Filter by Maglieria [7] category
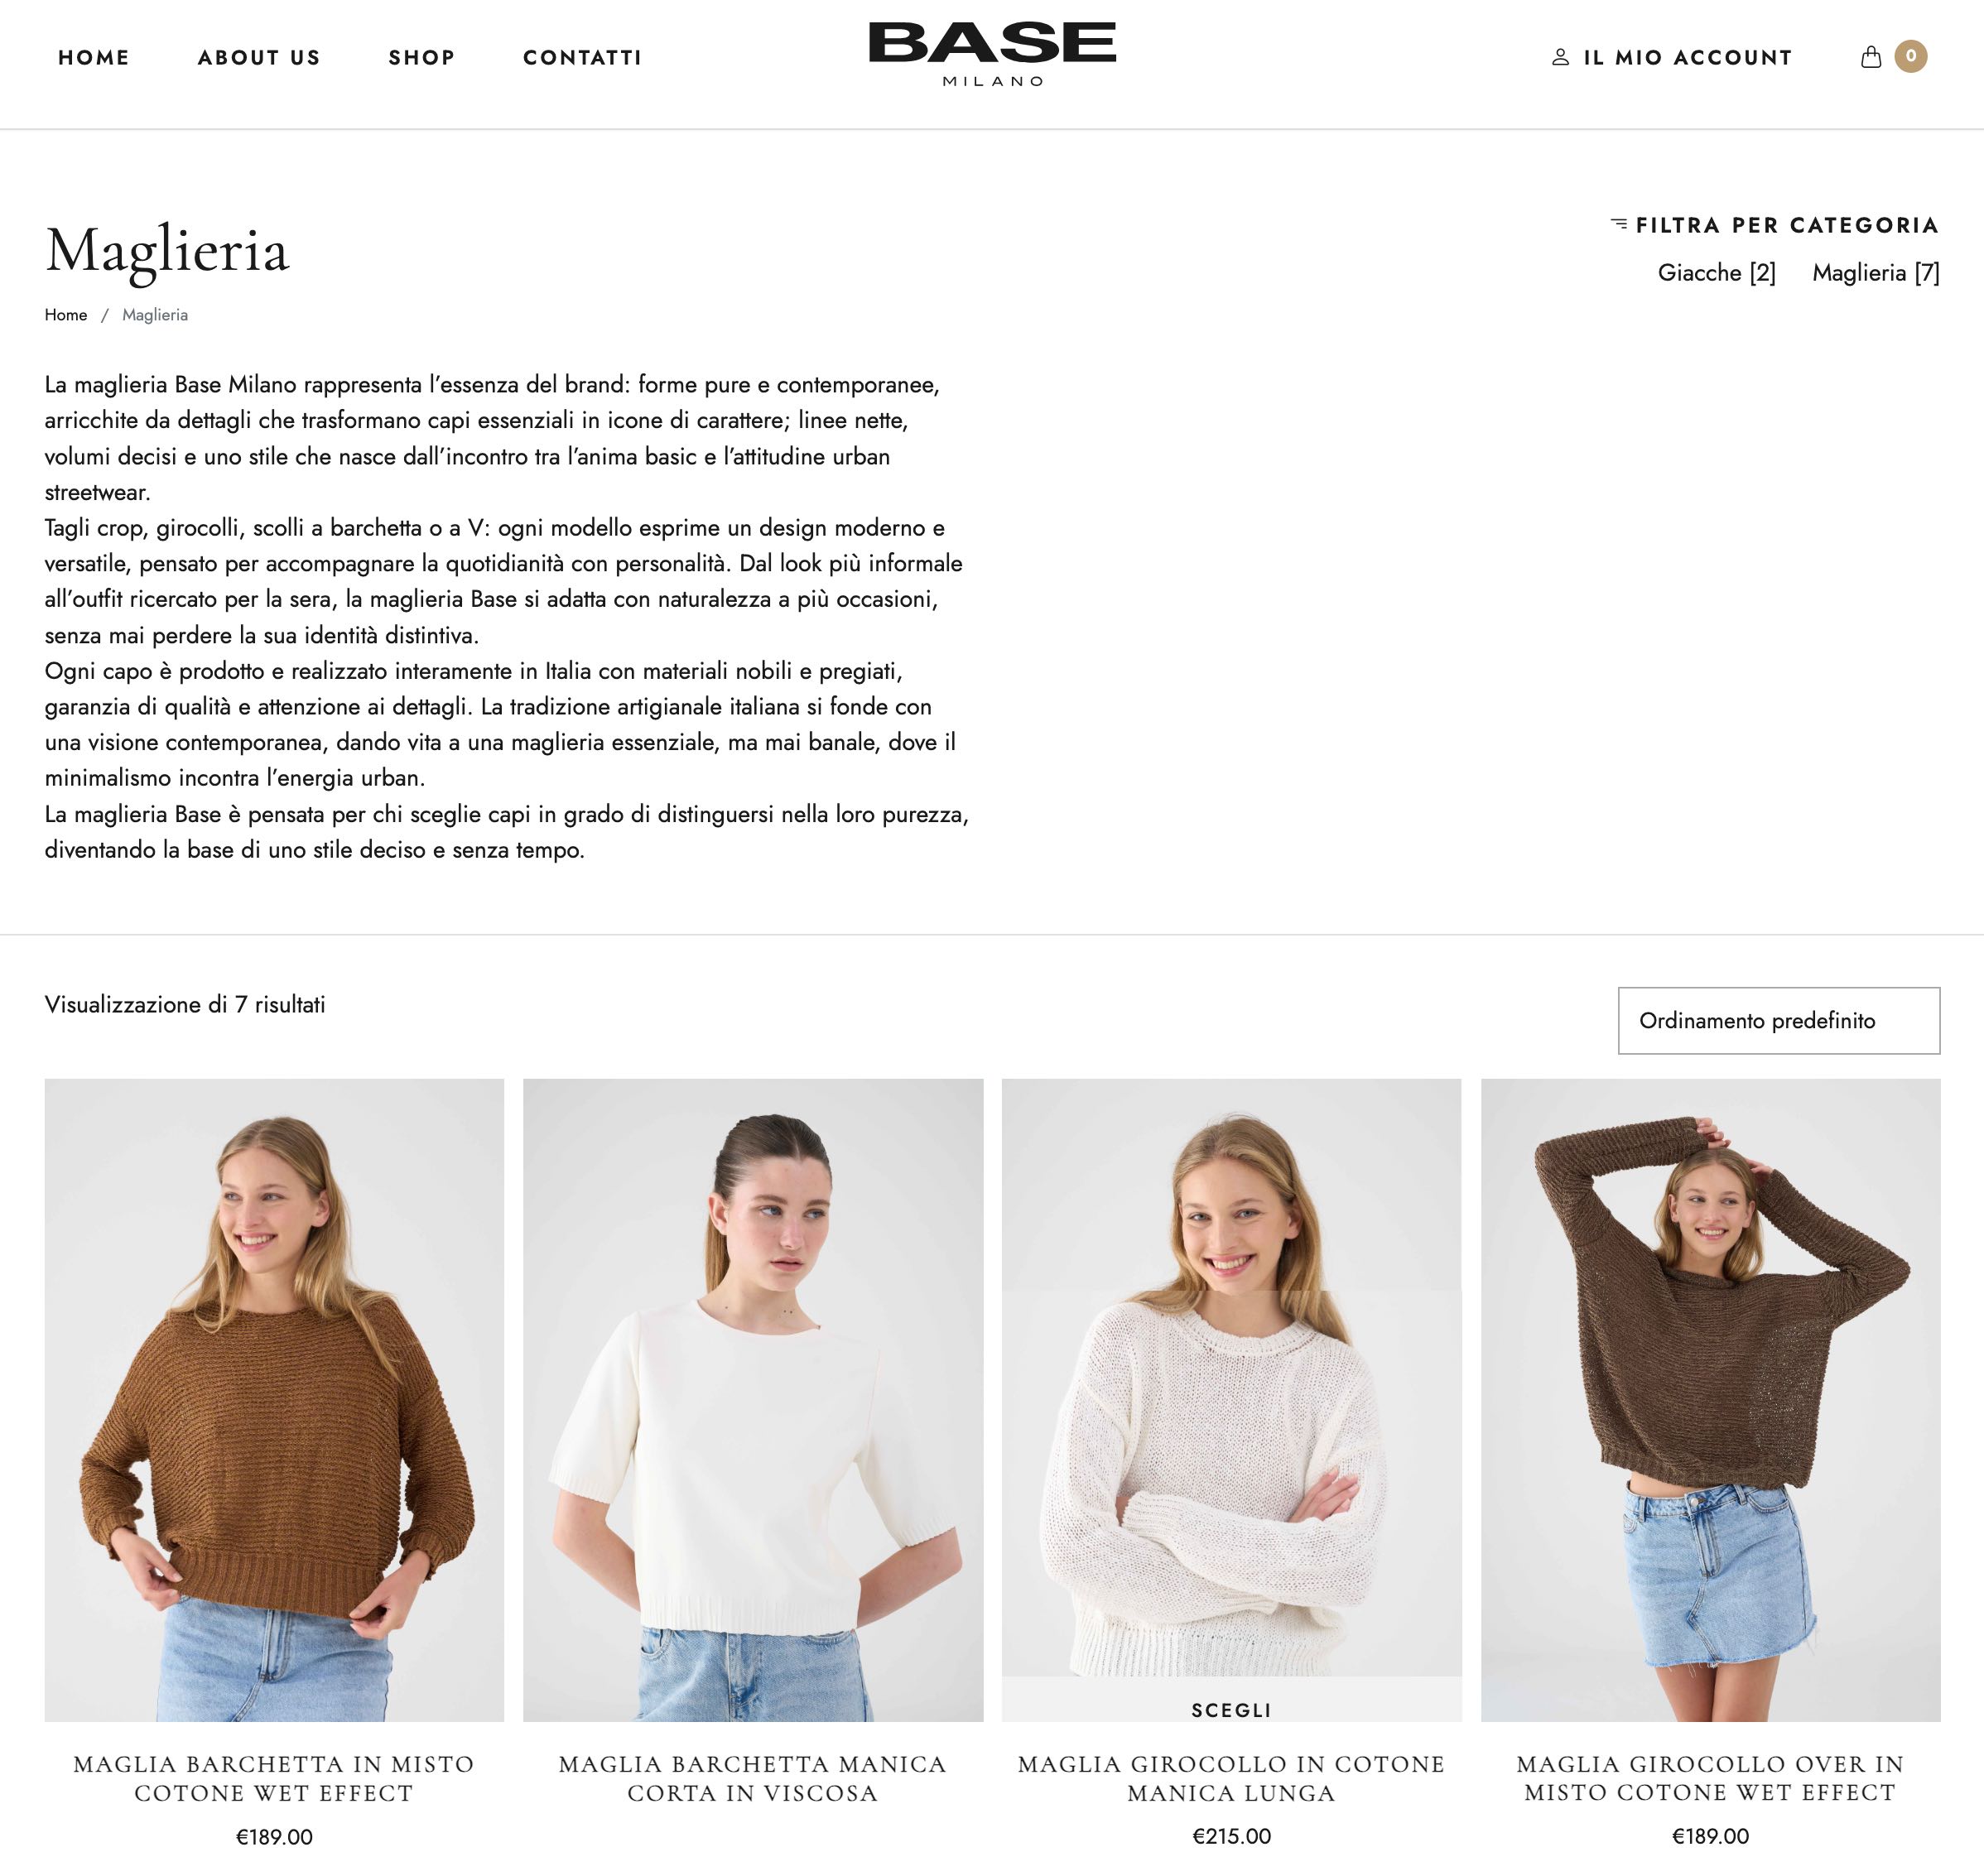This screenshot has height=1876, width=1984. click(1875, 272)
